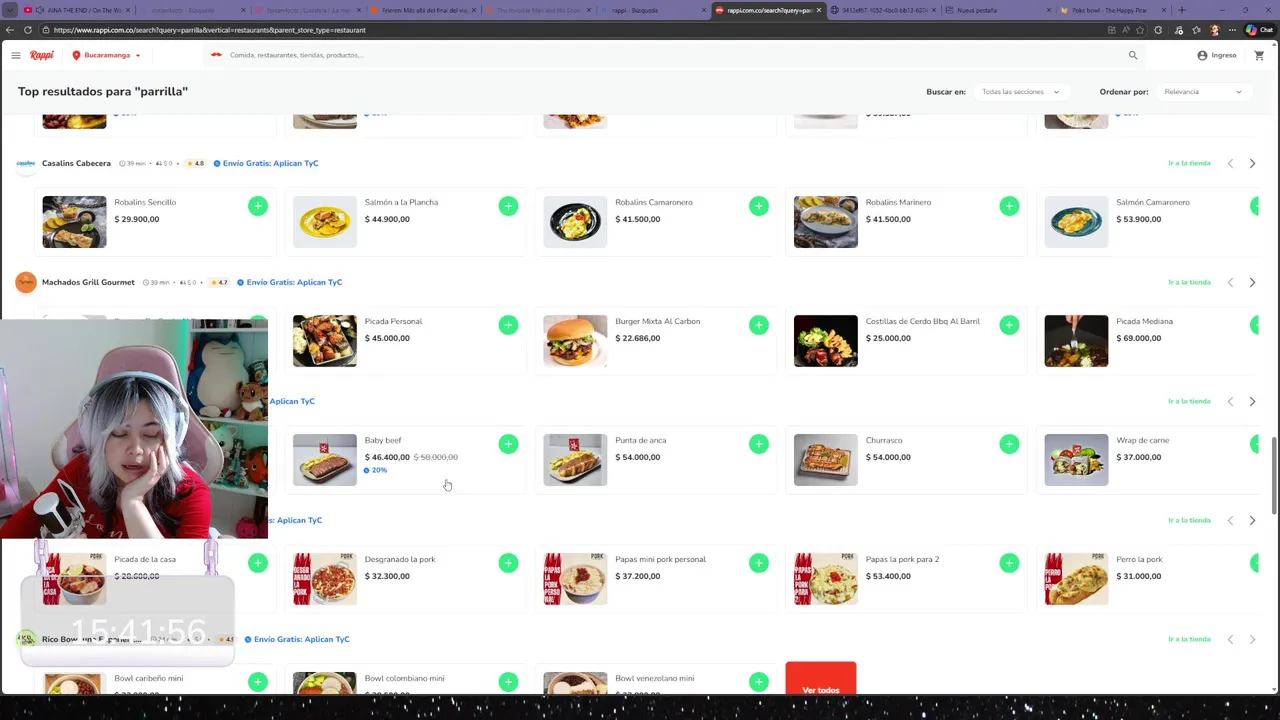The width and height of the screenshot is (1280, 720).
Task: Open the Burger Mixta Al Carbon thumbnail
Action: coord(575,341)
